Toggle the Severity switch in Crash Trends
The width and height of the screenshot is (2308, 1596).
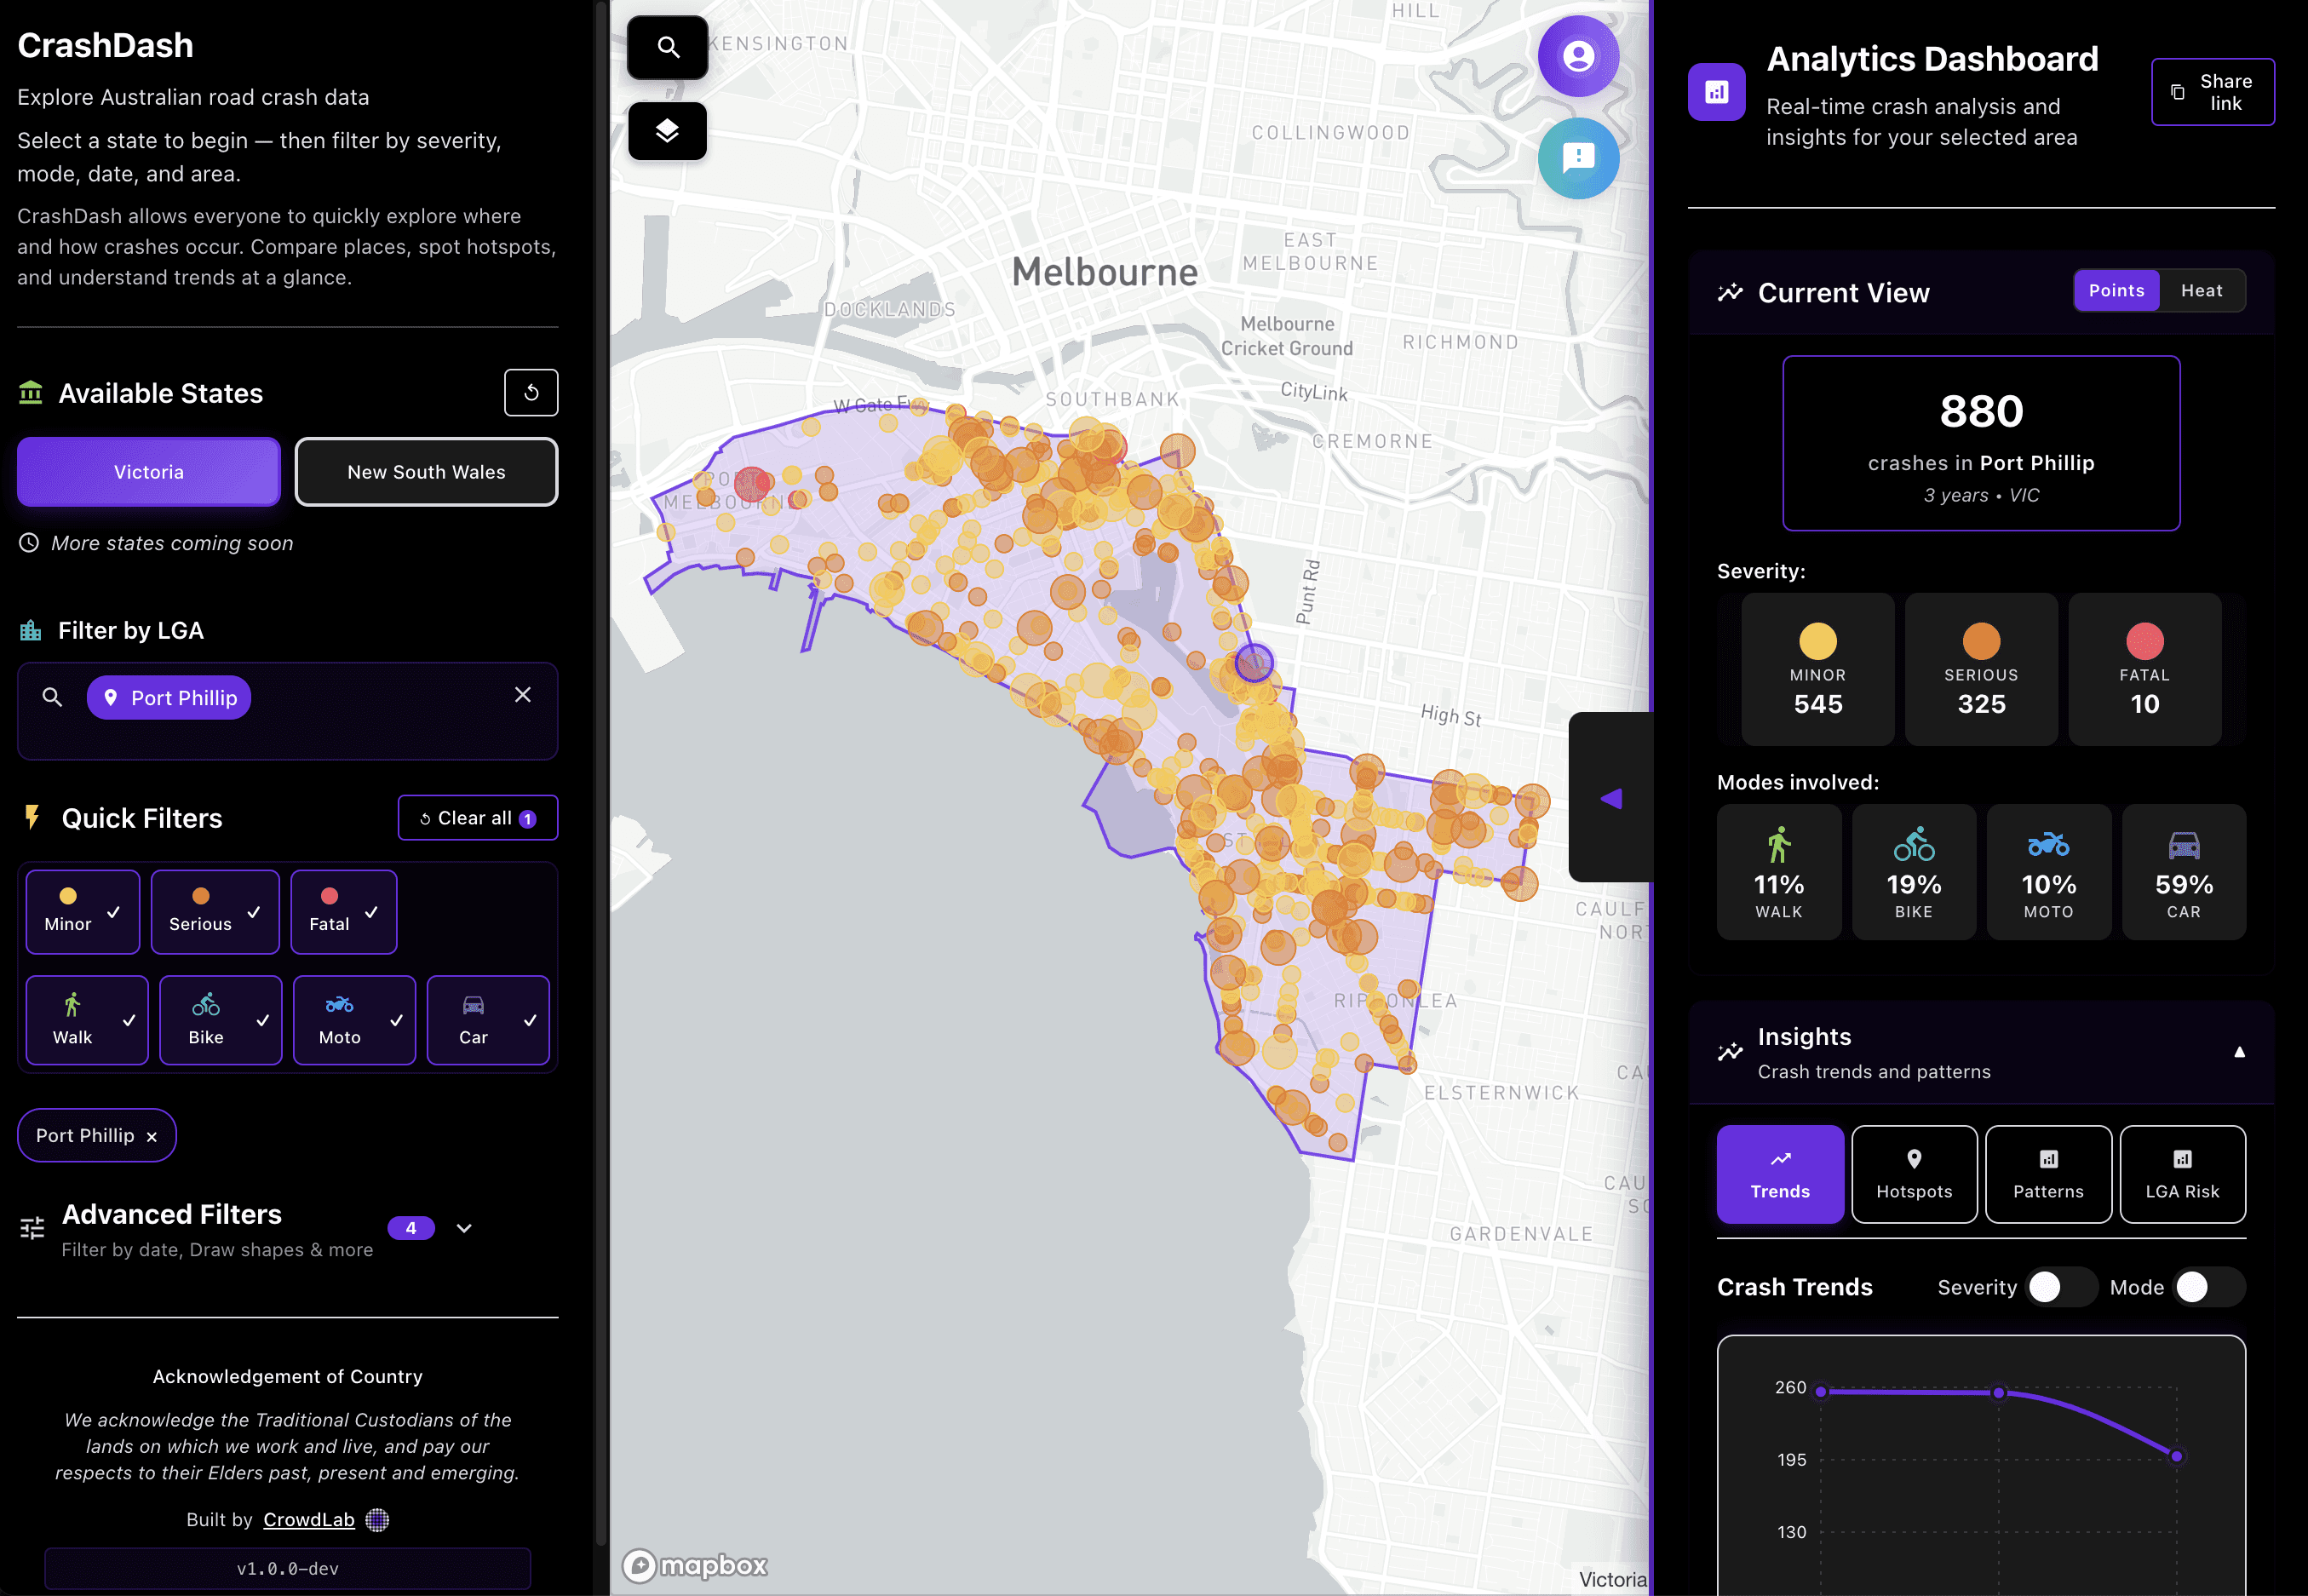tap(2060, 1287)
